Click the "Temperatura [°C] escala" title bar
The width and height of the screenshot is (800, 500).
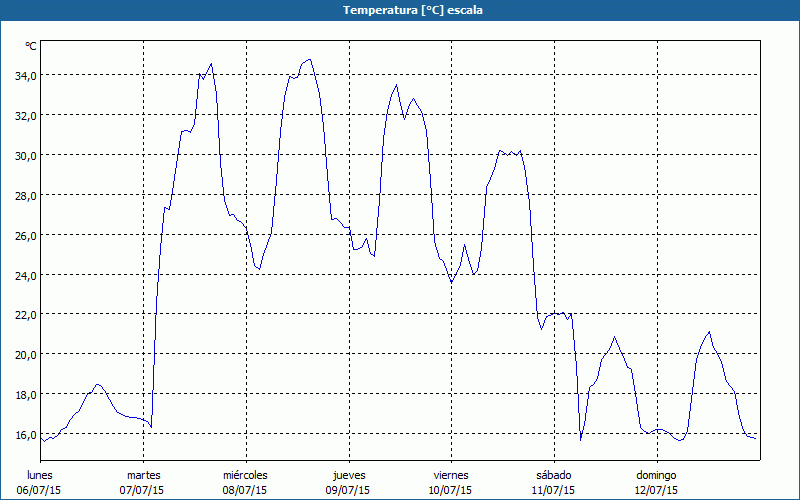point(400,10)
